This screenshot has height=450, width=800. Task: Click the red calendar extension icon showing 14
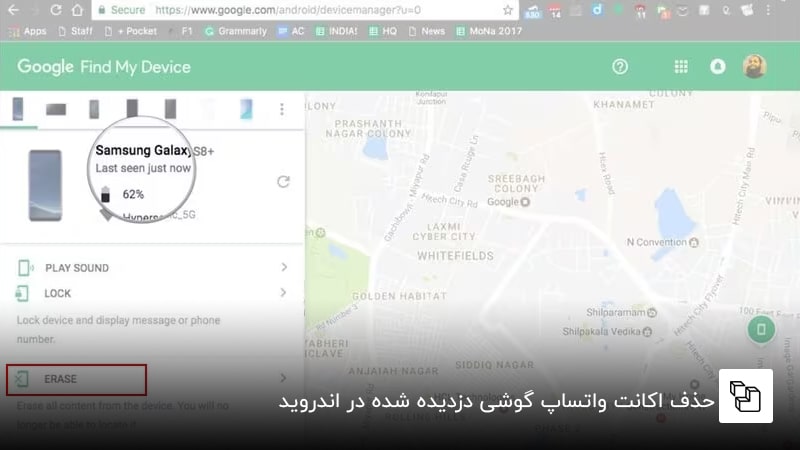[555, 11]
